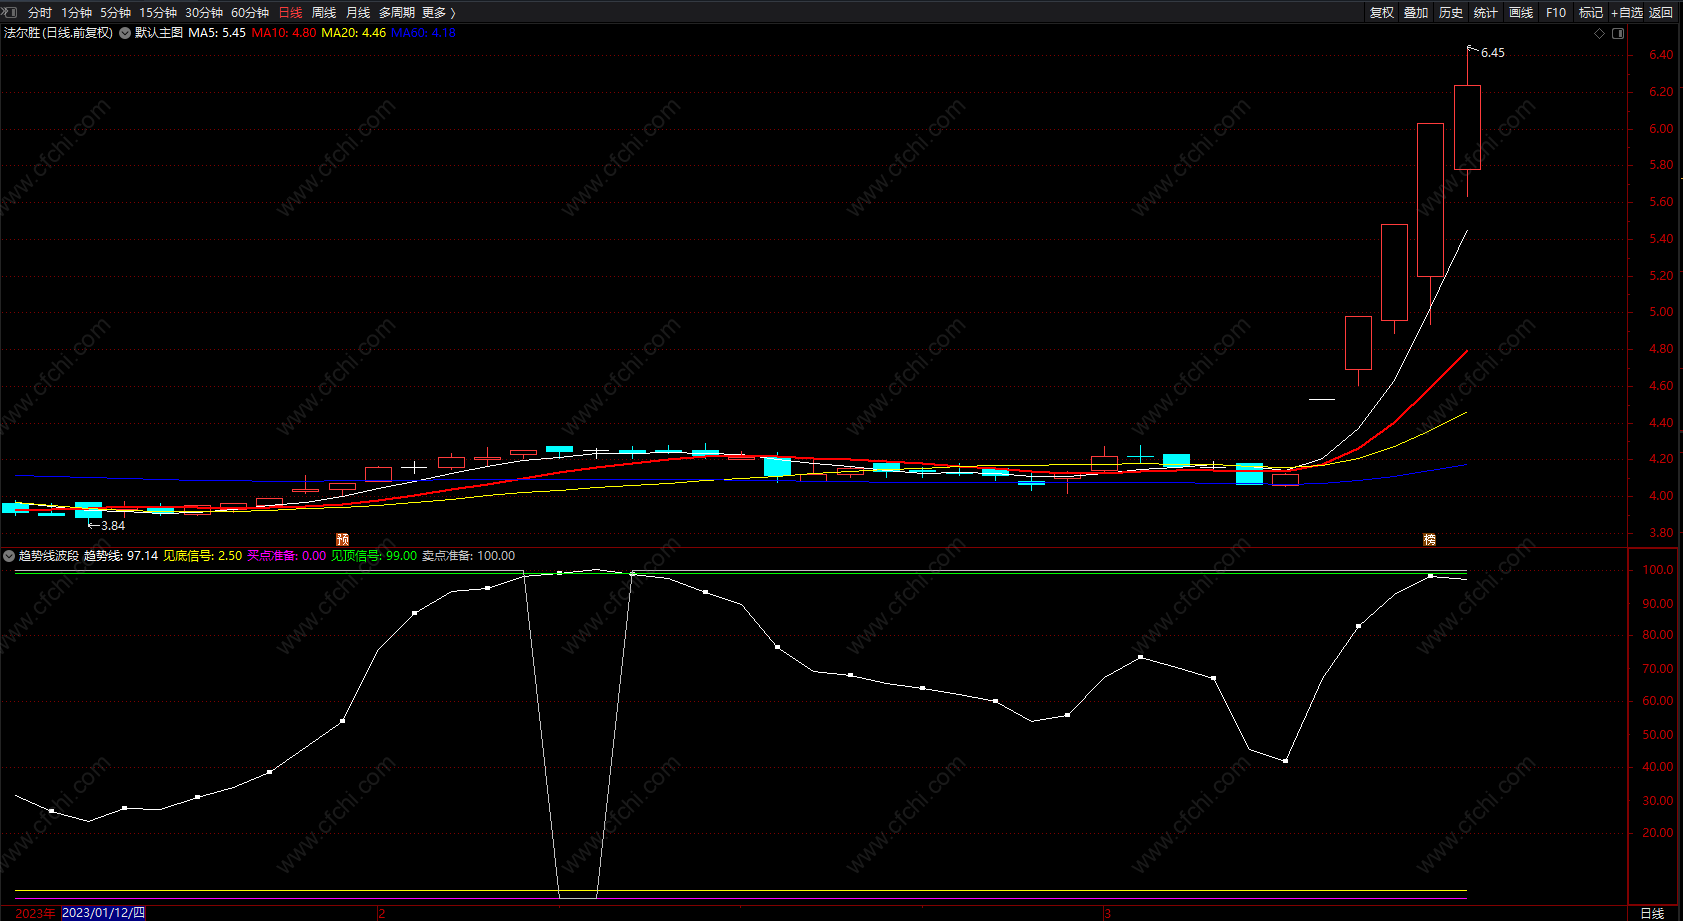Open the 复权 adjustment menu
The image size is (1683, 921).
pyautogui.click(x=1382, y=13)
